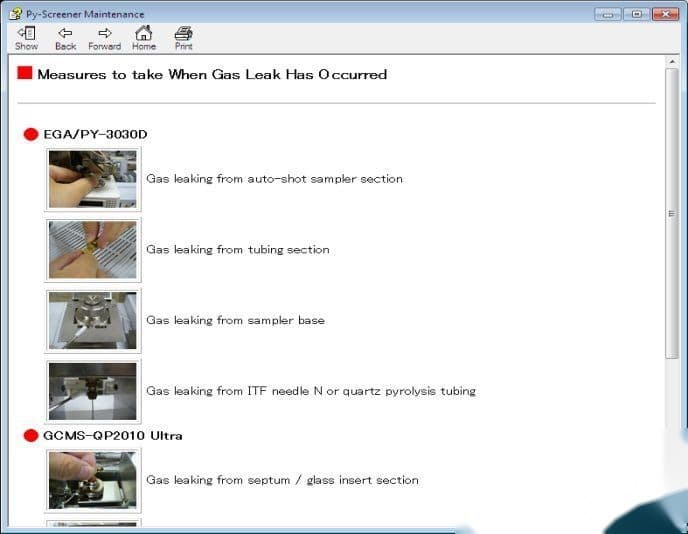Screen dimensions: 688x534
Task: Click the GCMS-QP2010 Ultra section heading
Action: pos(113,436)
